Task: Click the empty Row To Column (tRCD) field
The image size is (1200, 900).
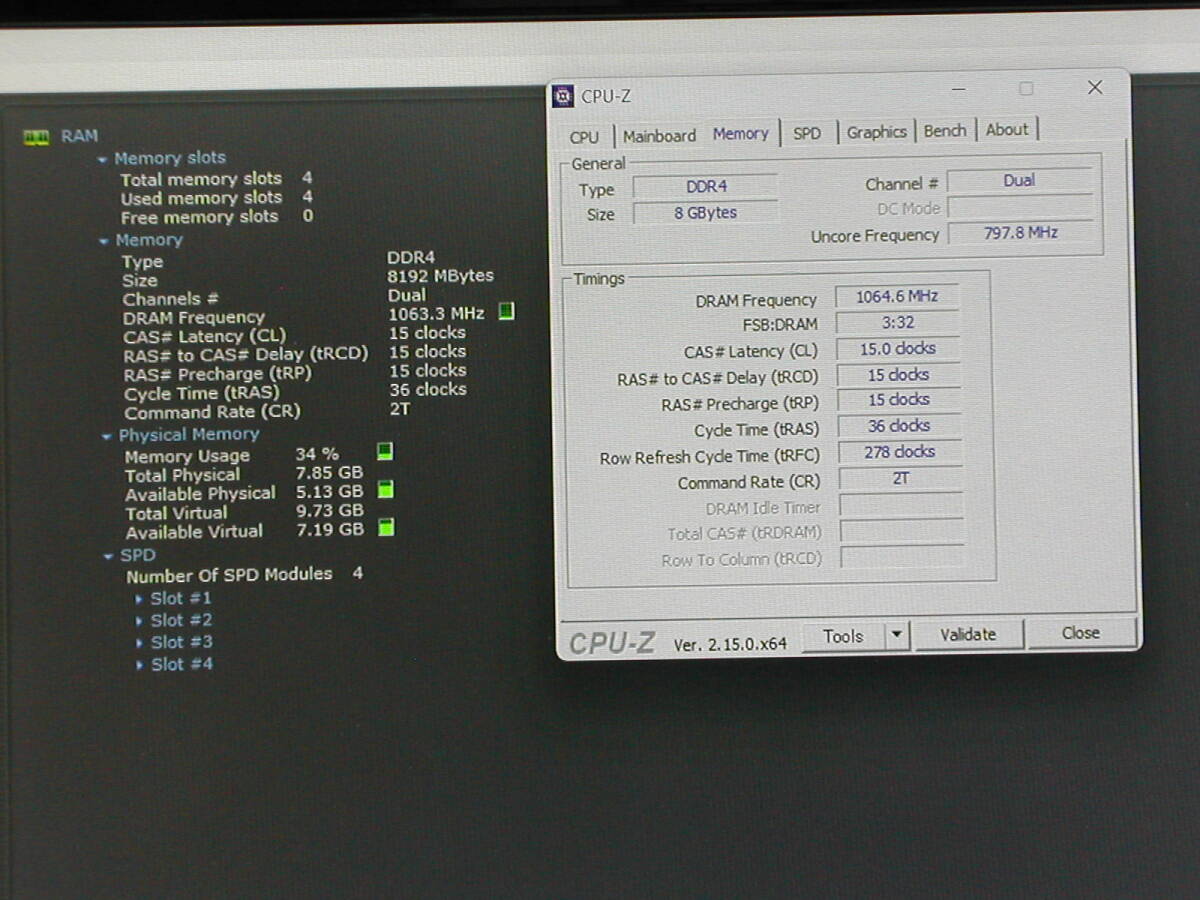Action: (902, 557)
